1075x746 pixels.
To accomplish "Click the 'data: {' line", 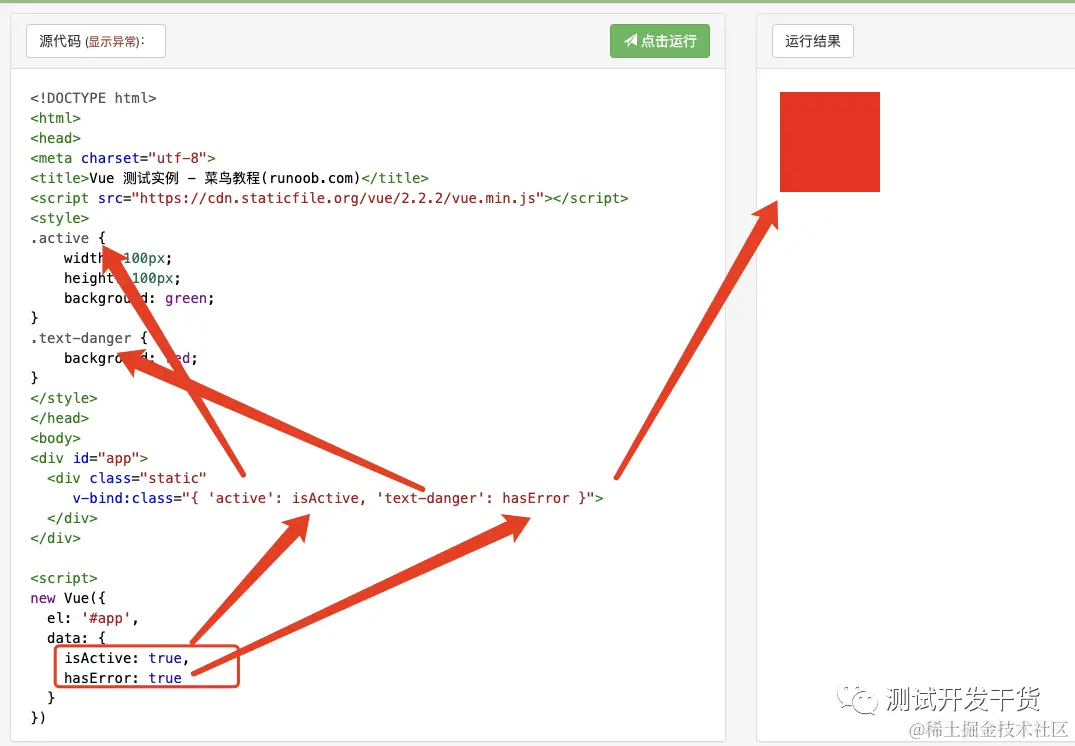I will (x=76, y=638).
